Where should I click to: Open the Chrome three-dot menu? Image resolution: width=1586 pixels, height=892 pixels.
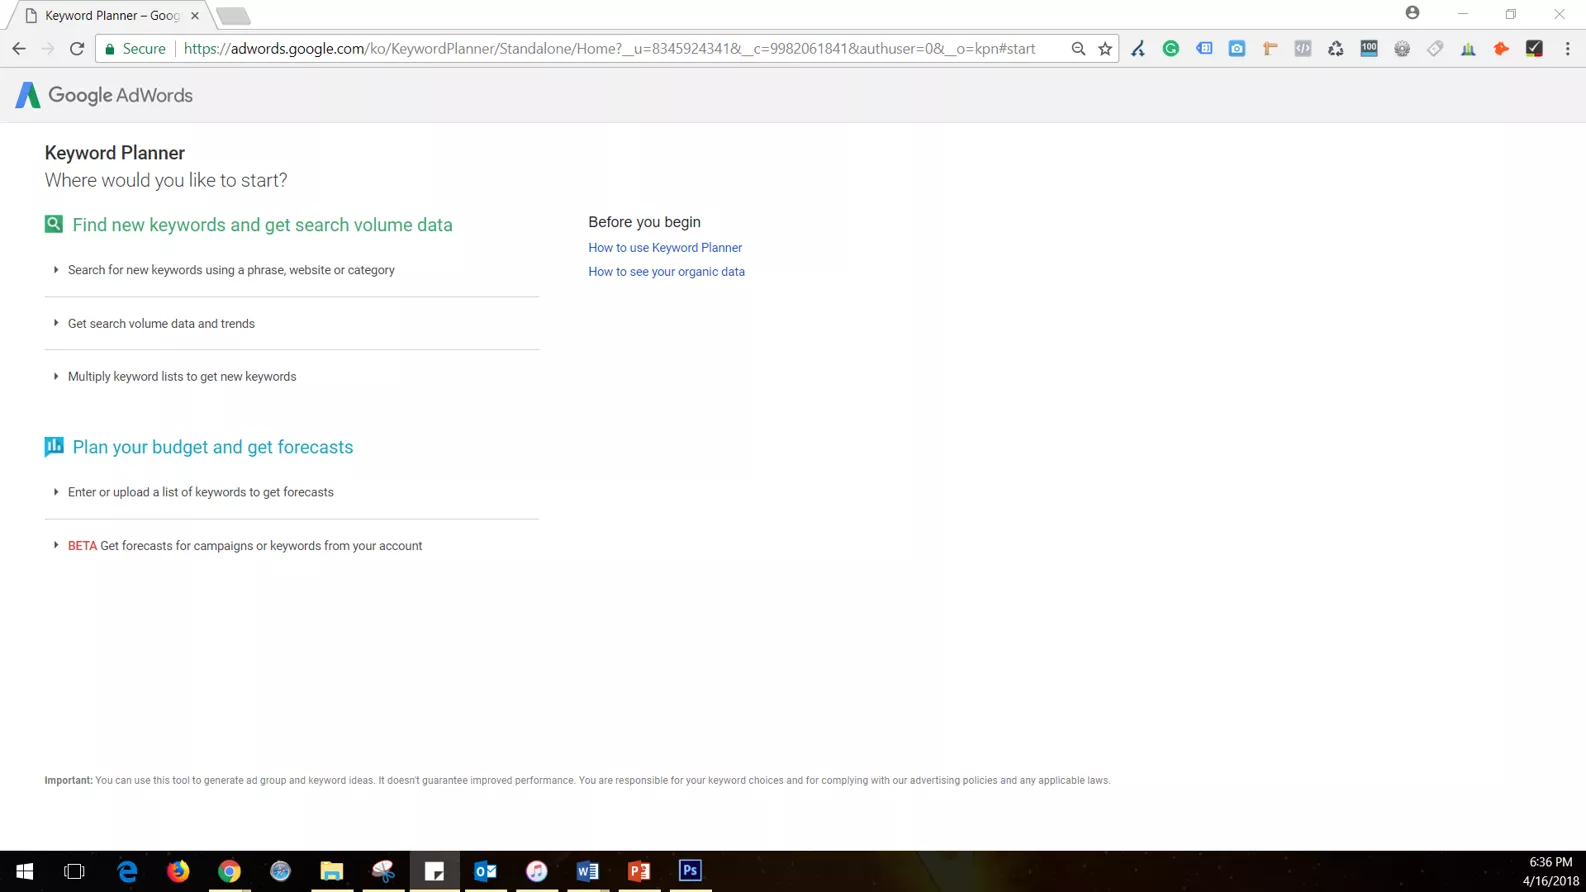click(x=1567, y=48)
